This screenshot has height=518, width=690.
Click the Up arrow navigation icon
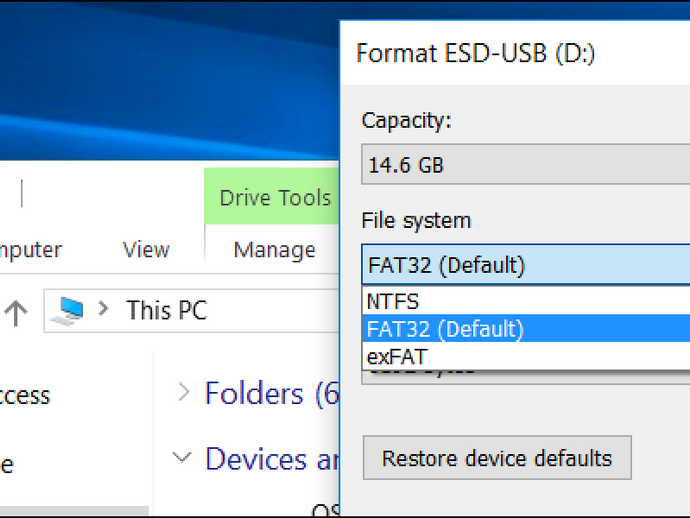(16, 312)
